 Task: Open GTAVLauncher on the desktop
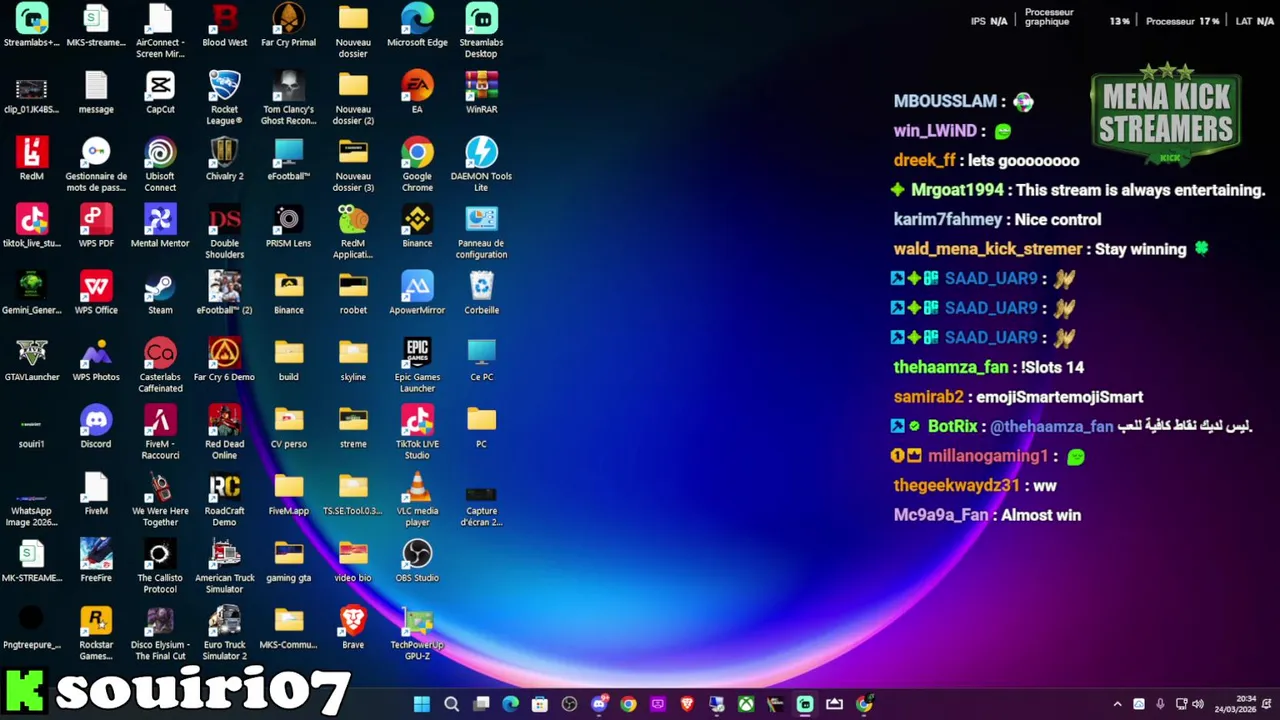coord(32,361)
